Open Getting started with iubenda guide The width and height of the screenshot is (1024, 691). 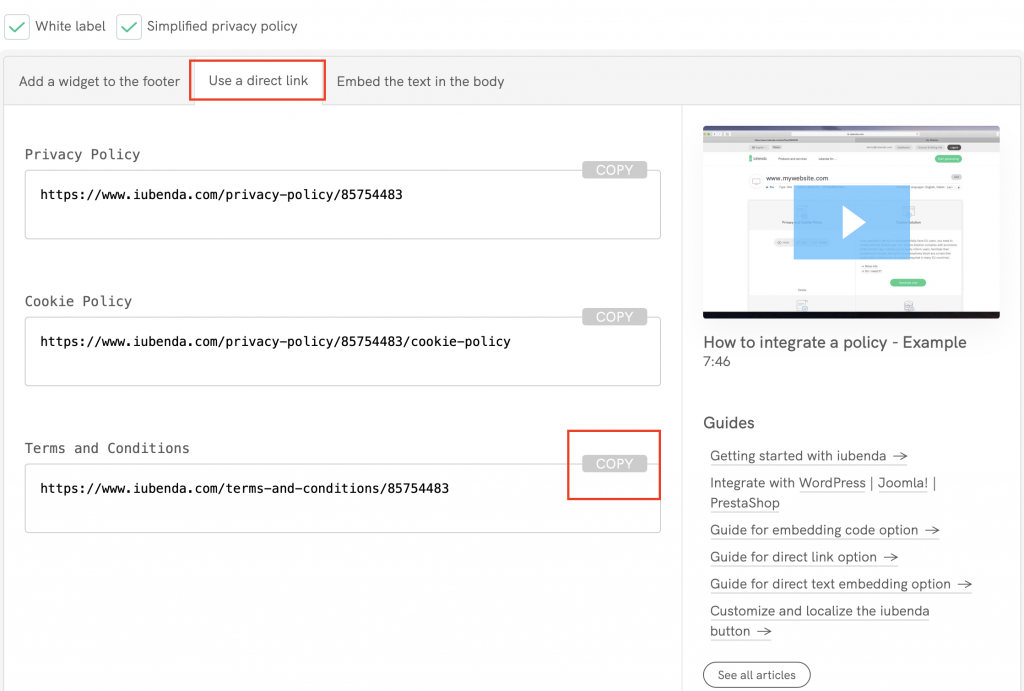click(798, 456)
